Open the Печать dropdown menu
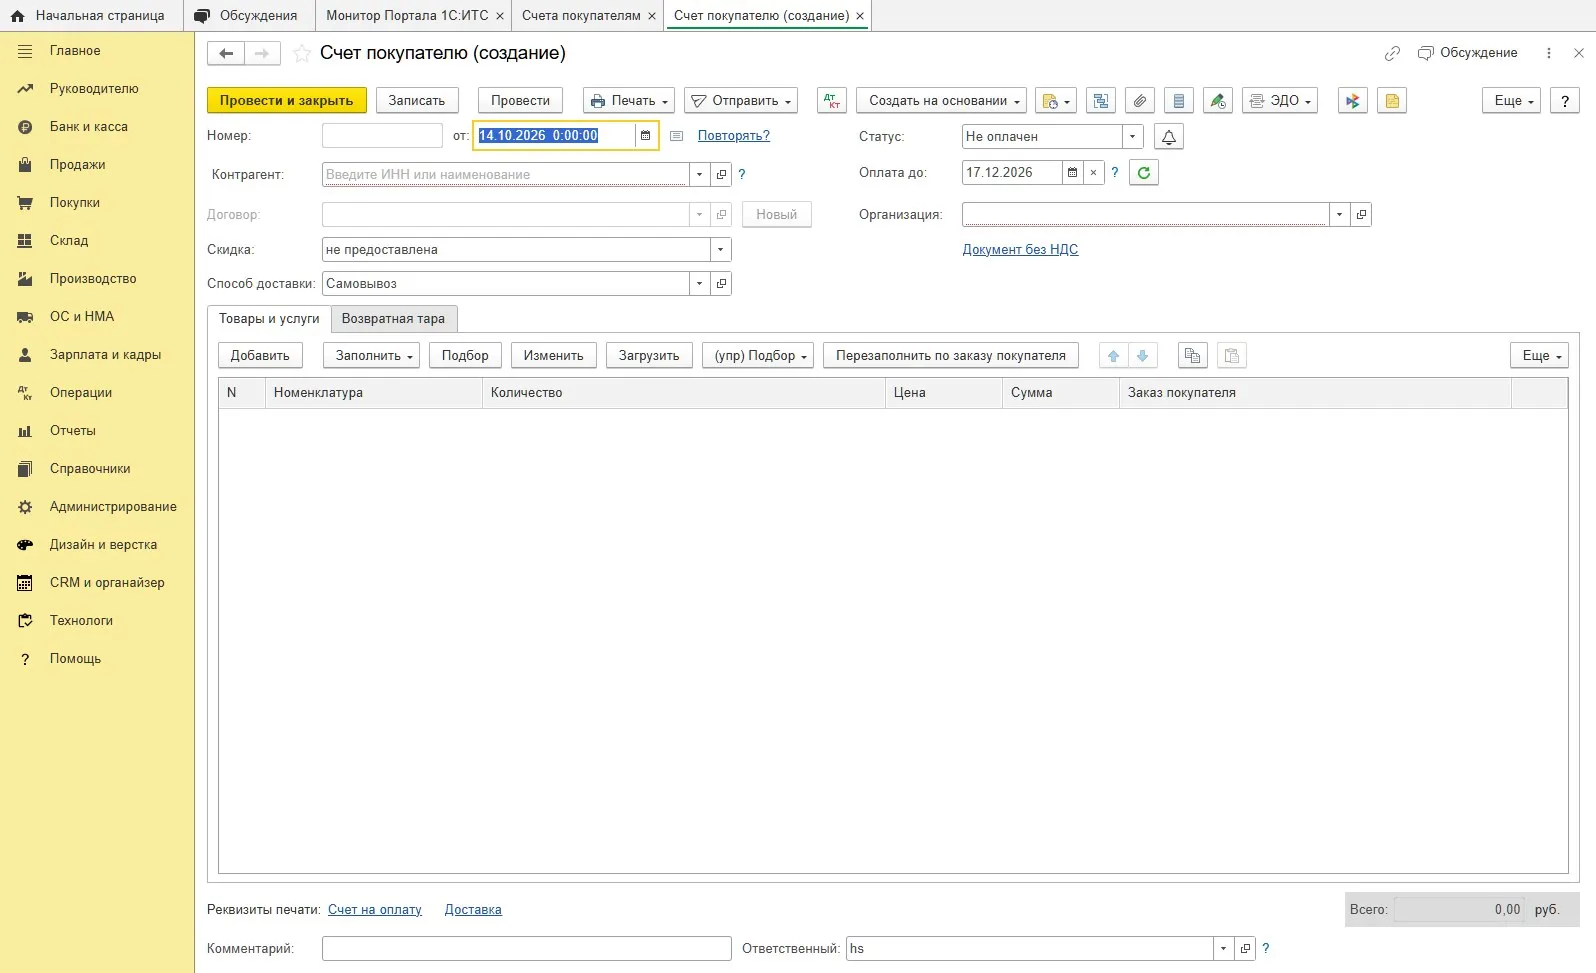Viewport: 1596px width, 973px height. [629, 100]
